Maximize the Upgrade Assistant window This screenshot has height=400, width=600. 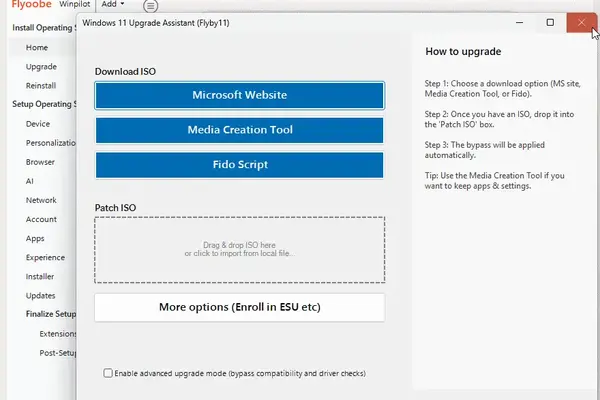[549, 21]
